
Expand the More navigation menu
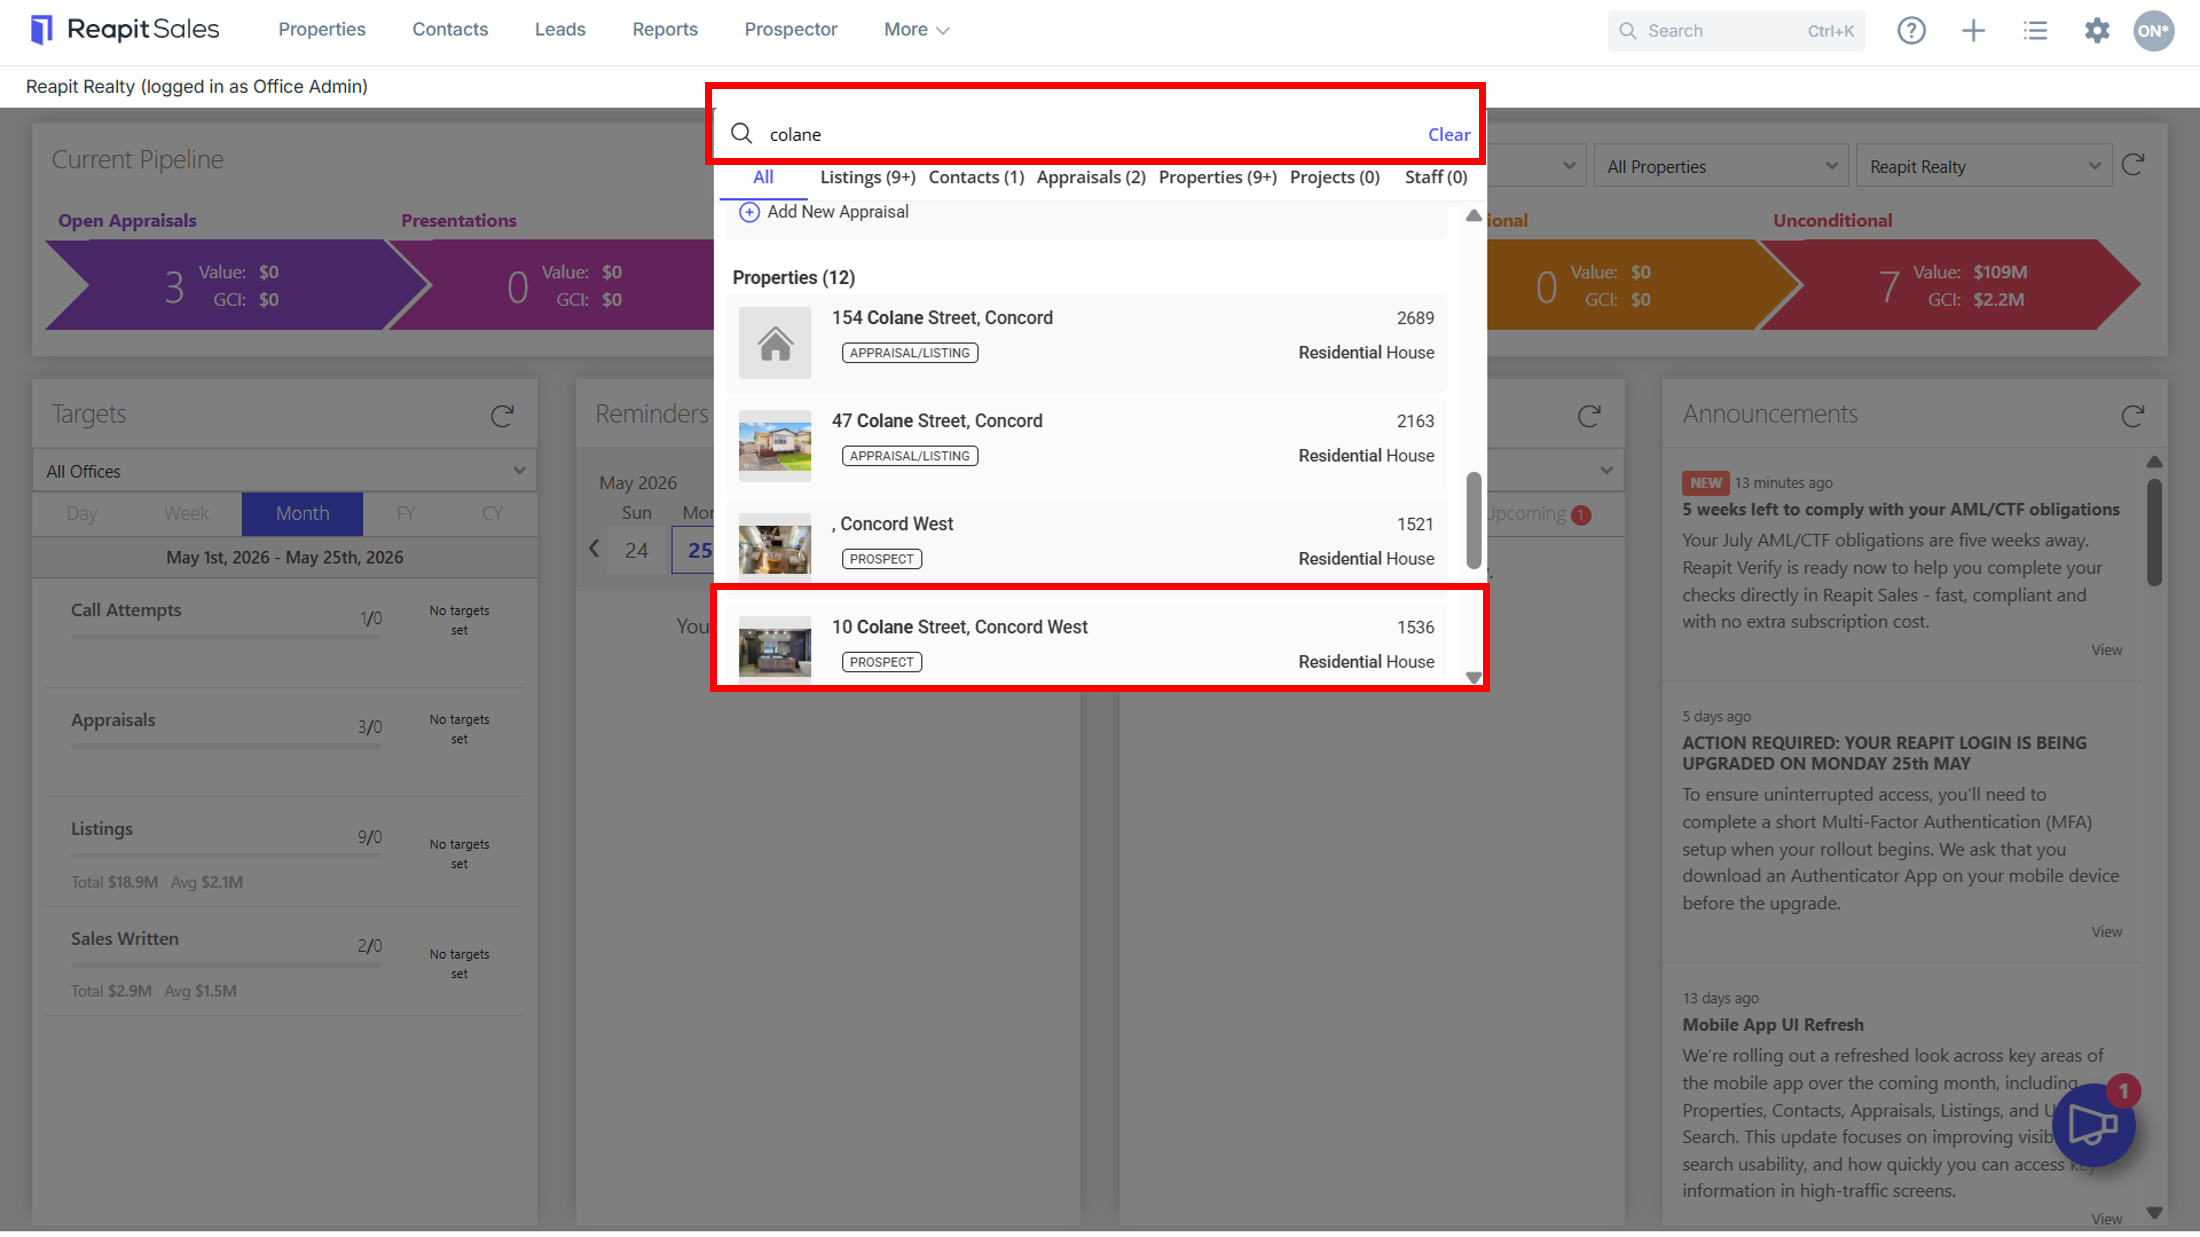coord(916,30)
